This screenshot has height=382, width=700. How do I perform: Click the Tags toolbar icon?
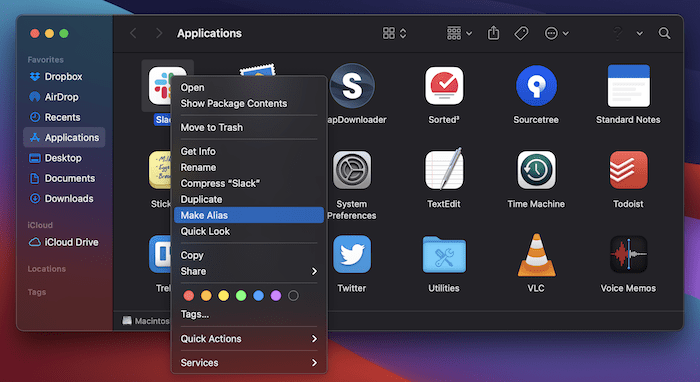click(x=521, y=33)
